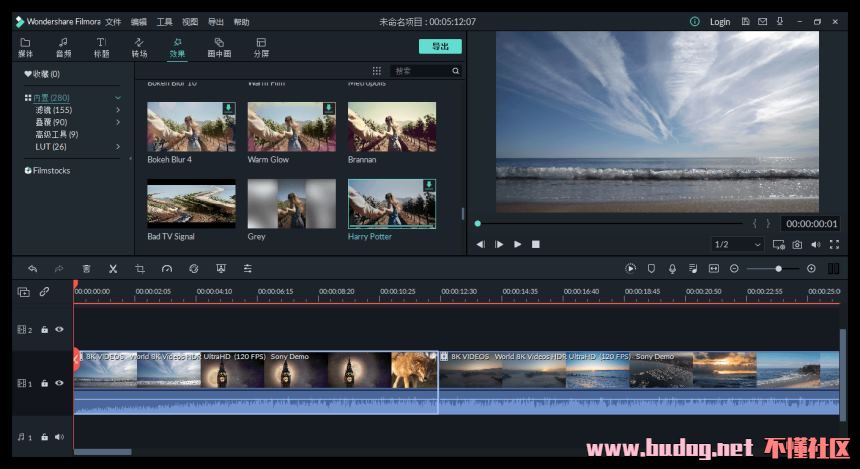Take a snapshot with the camera icon

point(797,244)
